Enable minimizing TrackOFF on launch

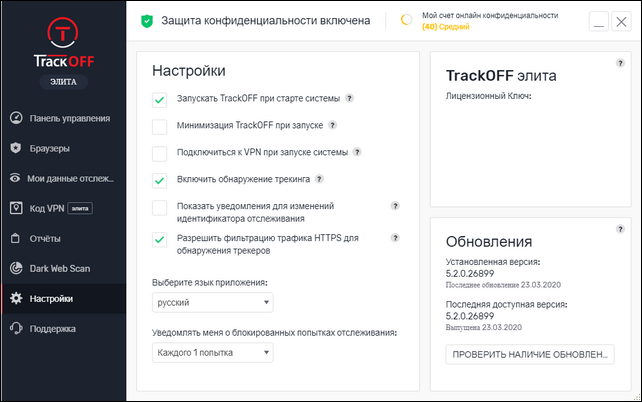159,126
